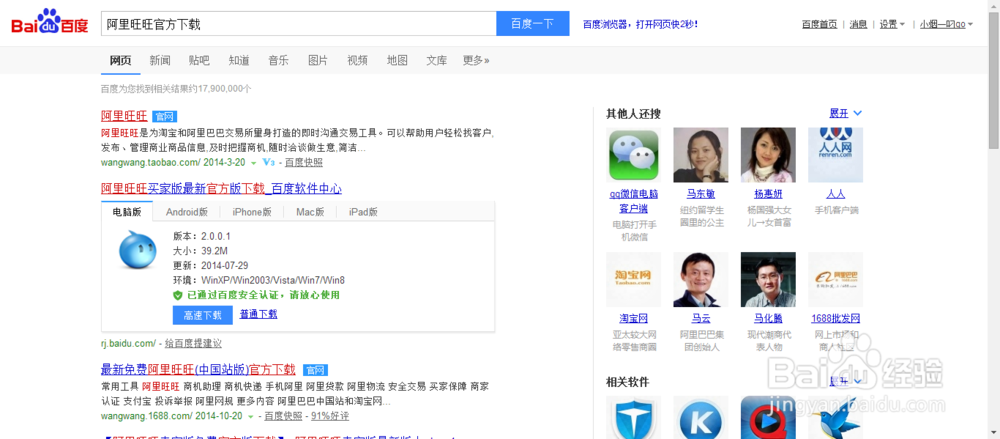The width and height of the screenshot is (1000, 439).
Task: Select the 网页 tab
Action: 121,61
